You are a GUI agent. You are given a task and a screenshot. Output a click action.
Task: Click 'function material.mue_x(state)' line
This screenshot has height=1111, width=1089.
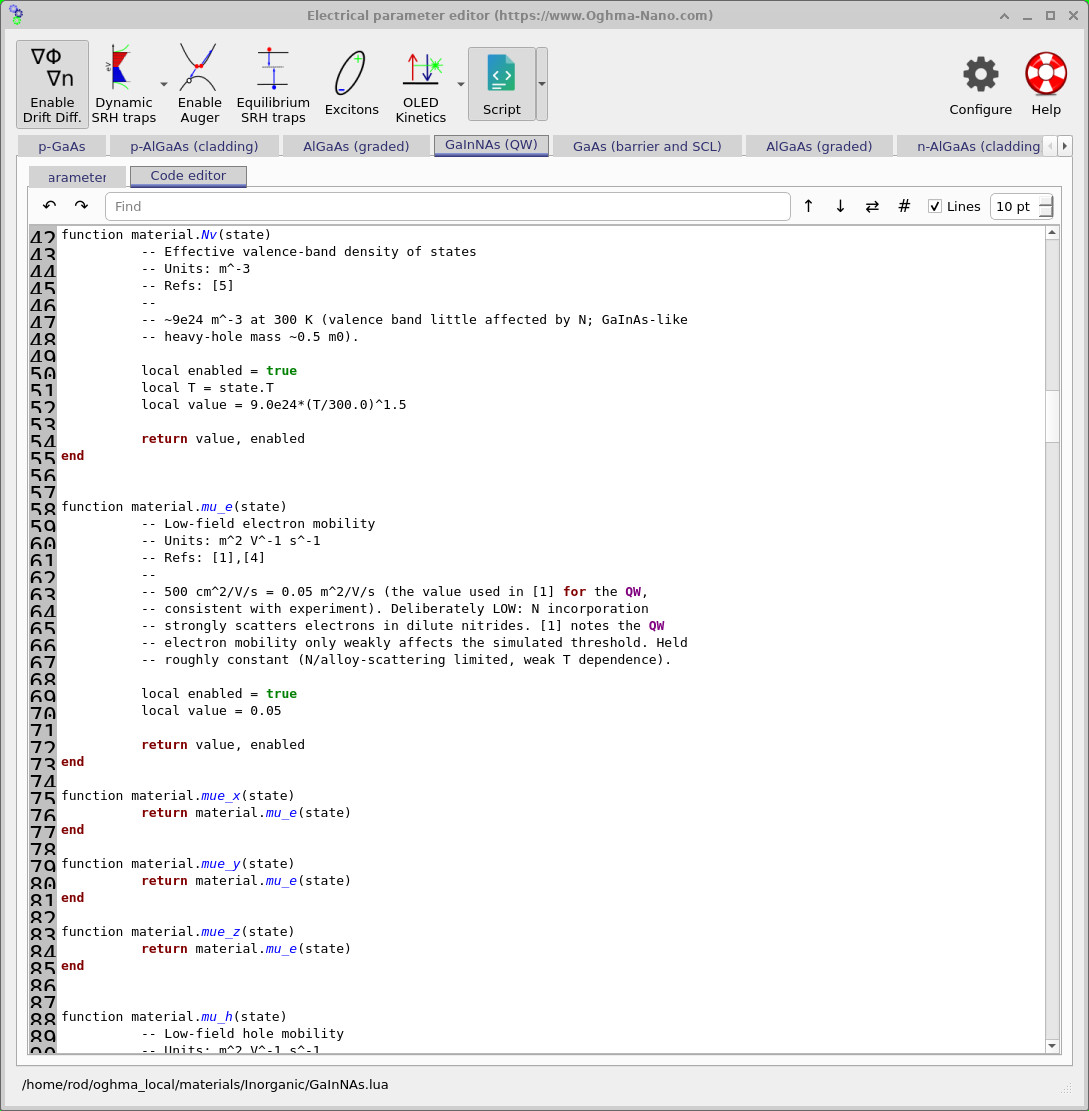click(x=178, y=796)
